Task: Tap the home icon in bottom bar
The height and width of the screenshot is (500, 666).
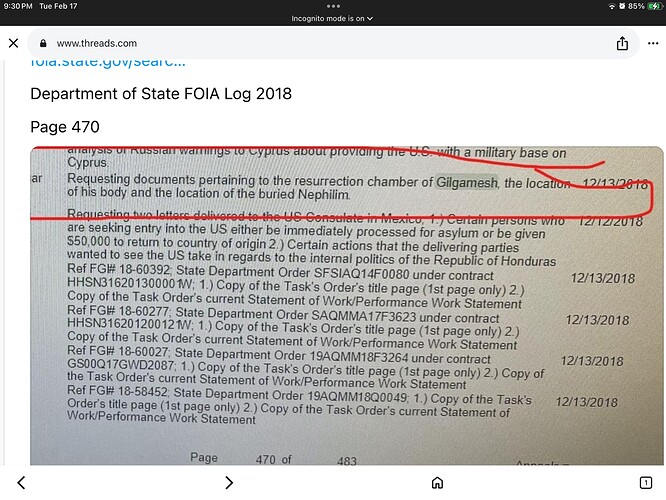Action: (x=437, y=483)
